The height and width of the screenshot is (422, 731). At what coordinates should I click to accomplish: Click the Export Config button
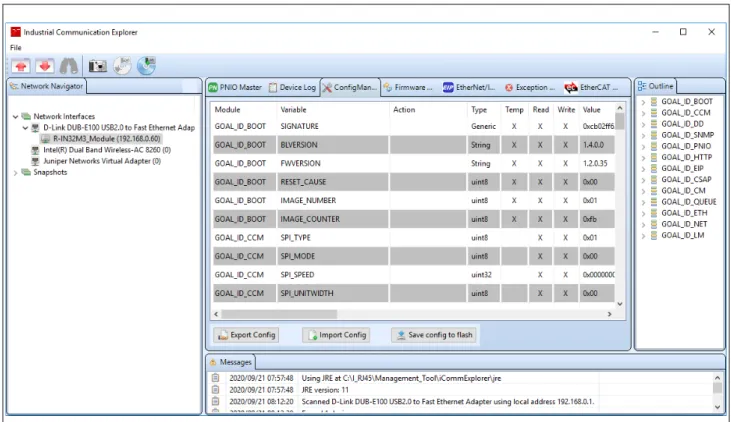click(x=246, y=335)
